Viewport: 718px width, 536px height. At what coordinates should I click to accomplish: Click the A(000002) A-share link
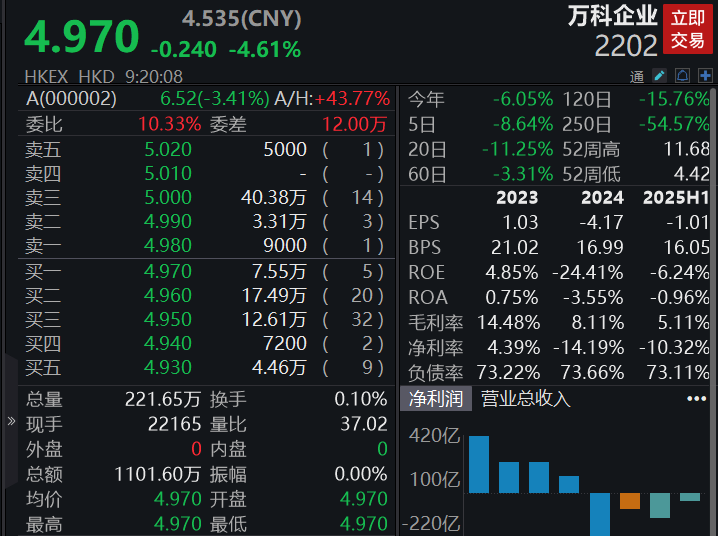(71, 99)
